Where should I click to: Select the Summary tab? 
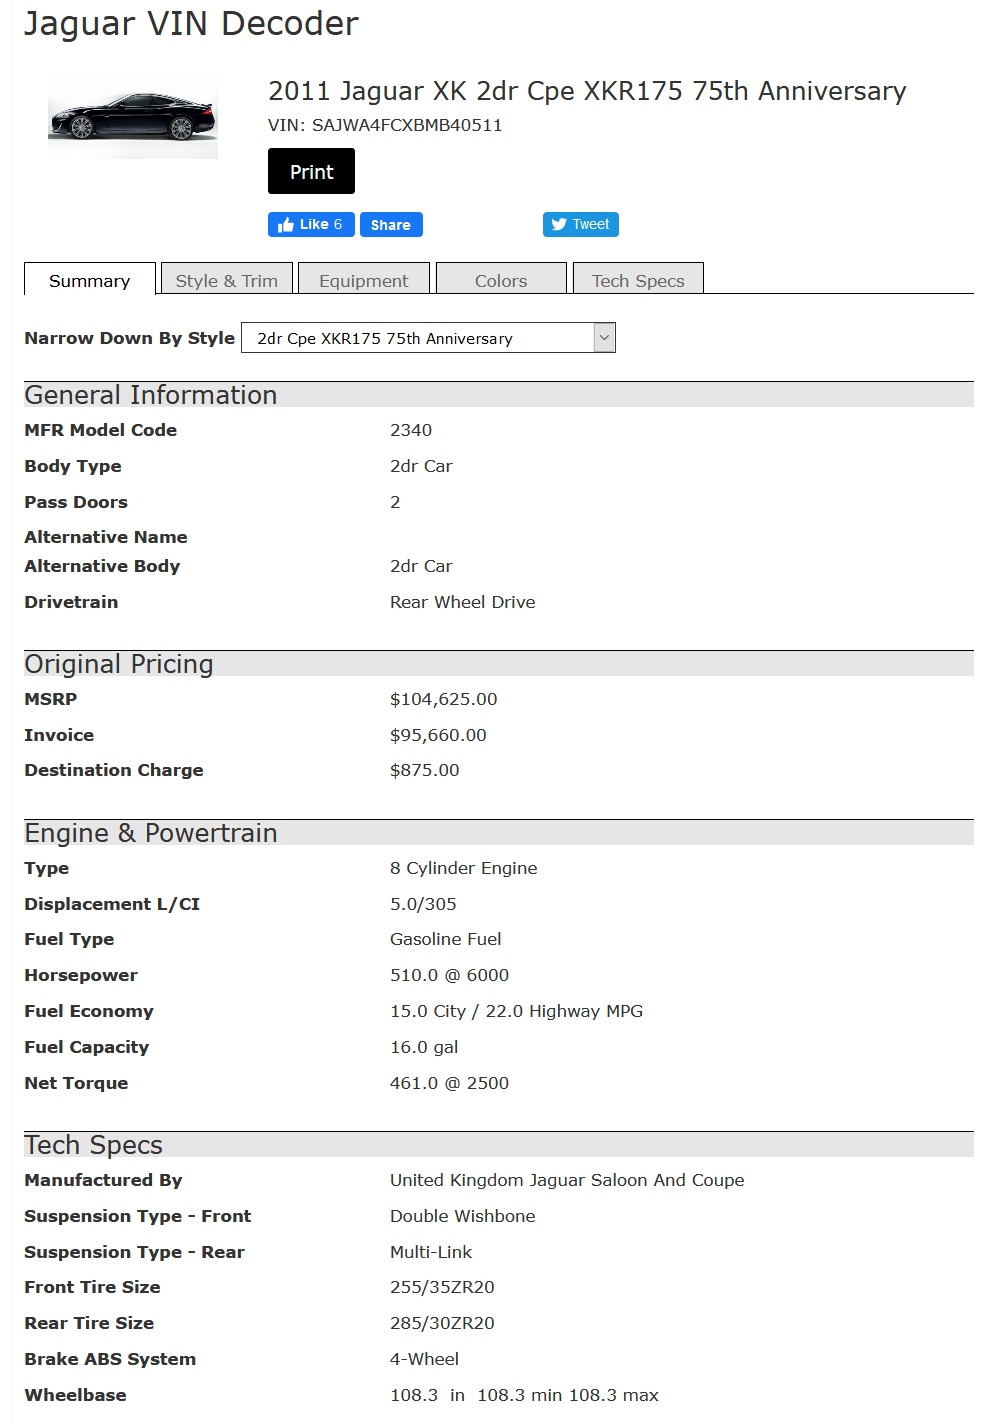(90, 280)
